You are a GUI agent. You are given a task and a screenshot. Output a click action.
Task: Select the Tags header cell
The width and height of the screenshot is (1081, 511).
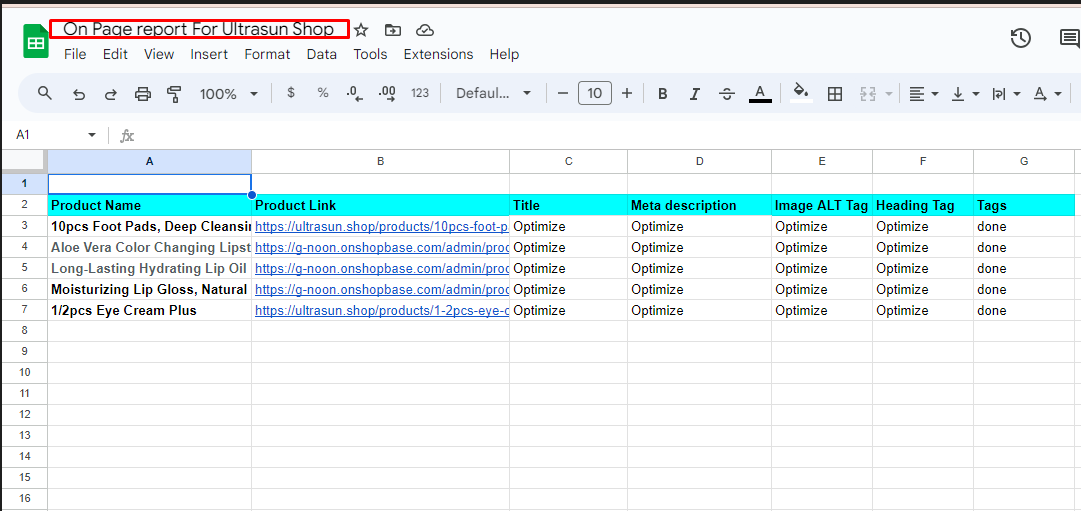[1024, 206]
